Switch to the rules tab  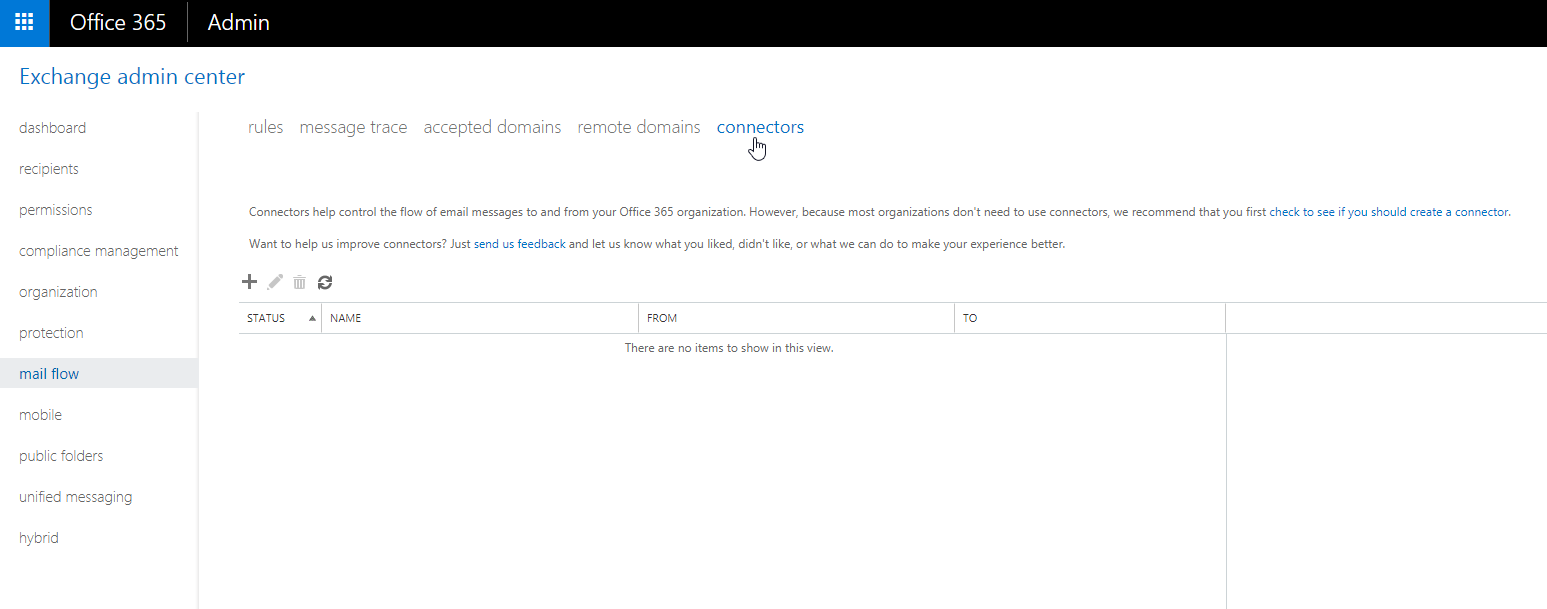[265, 126]
